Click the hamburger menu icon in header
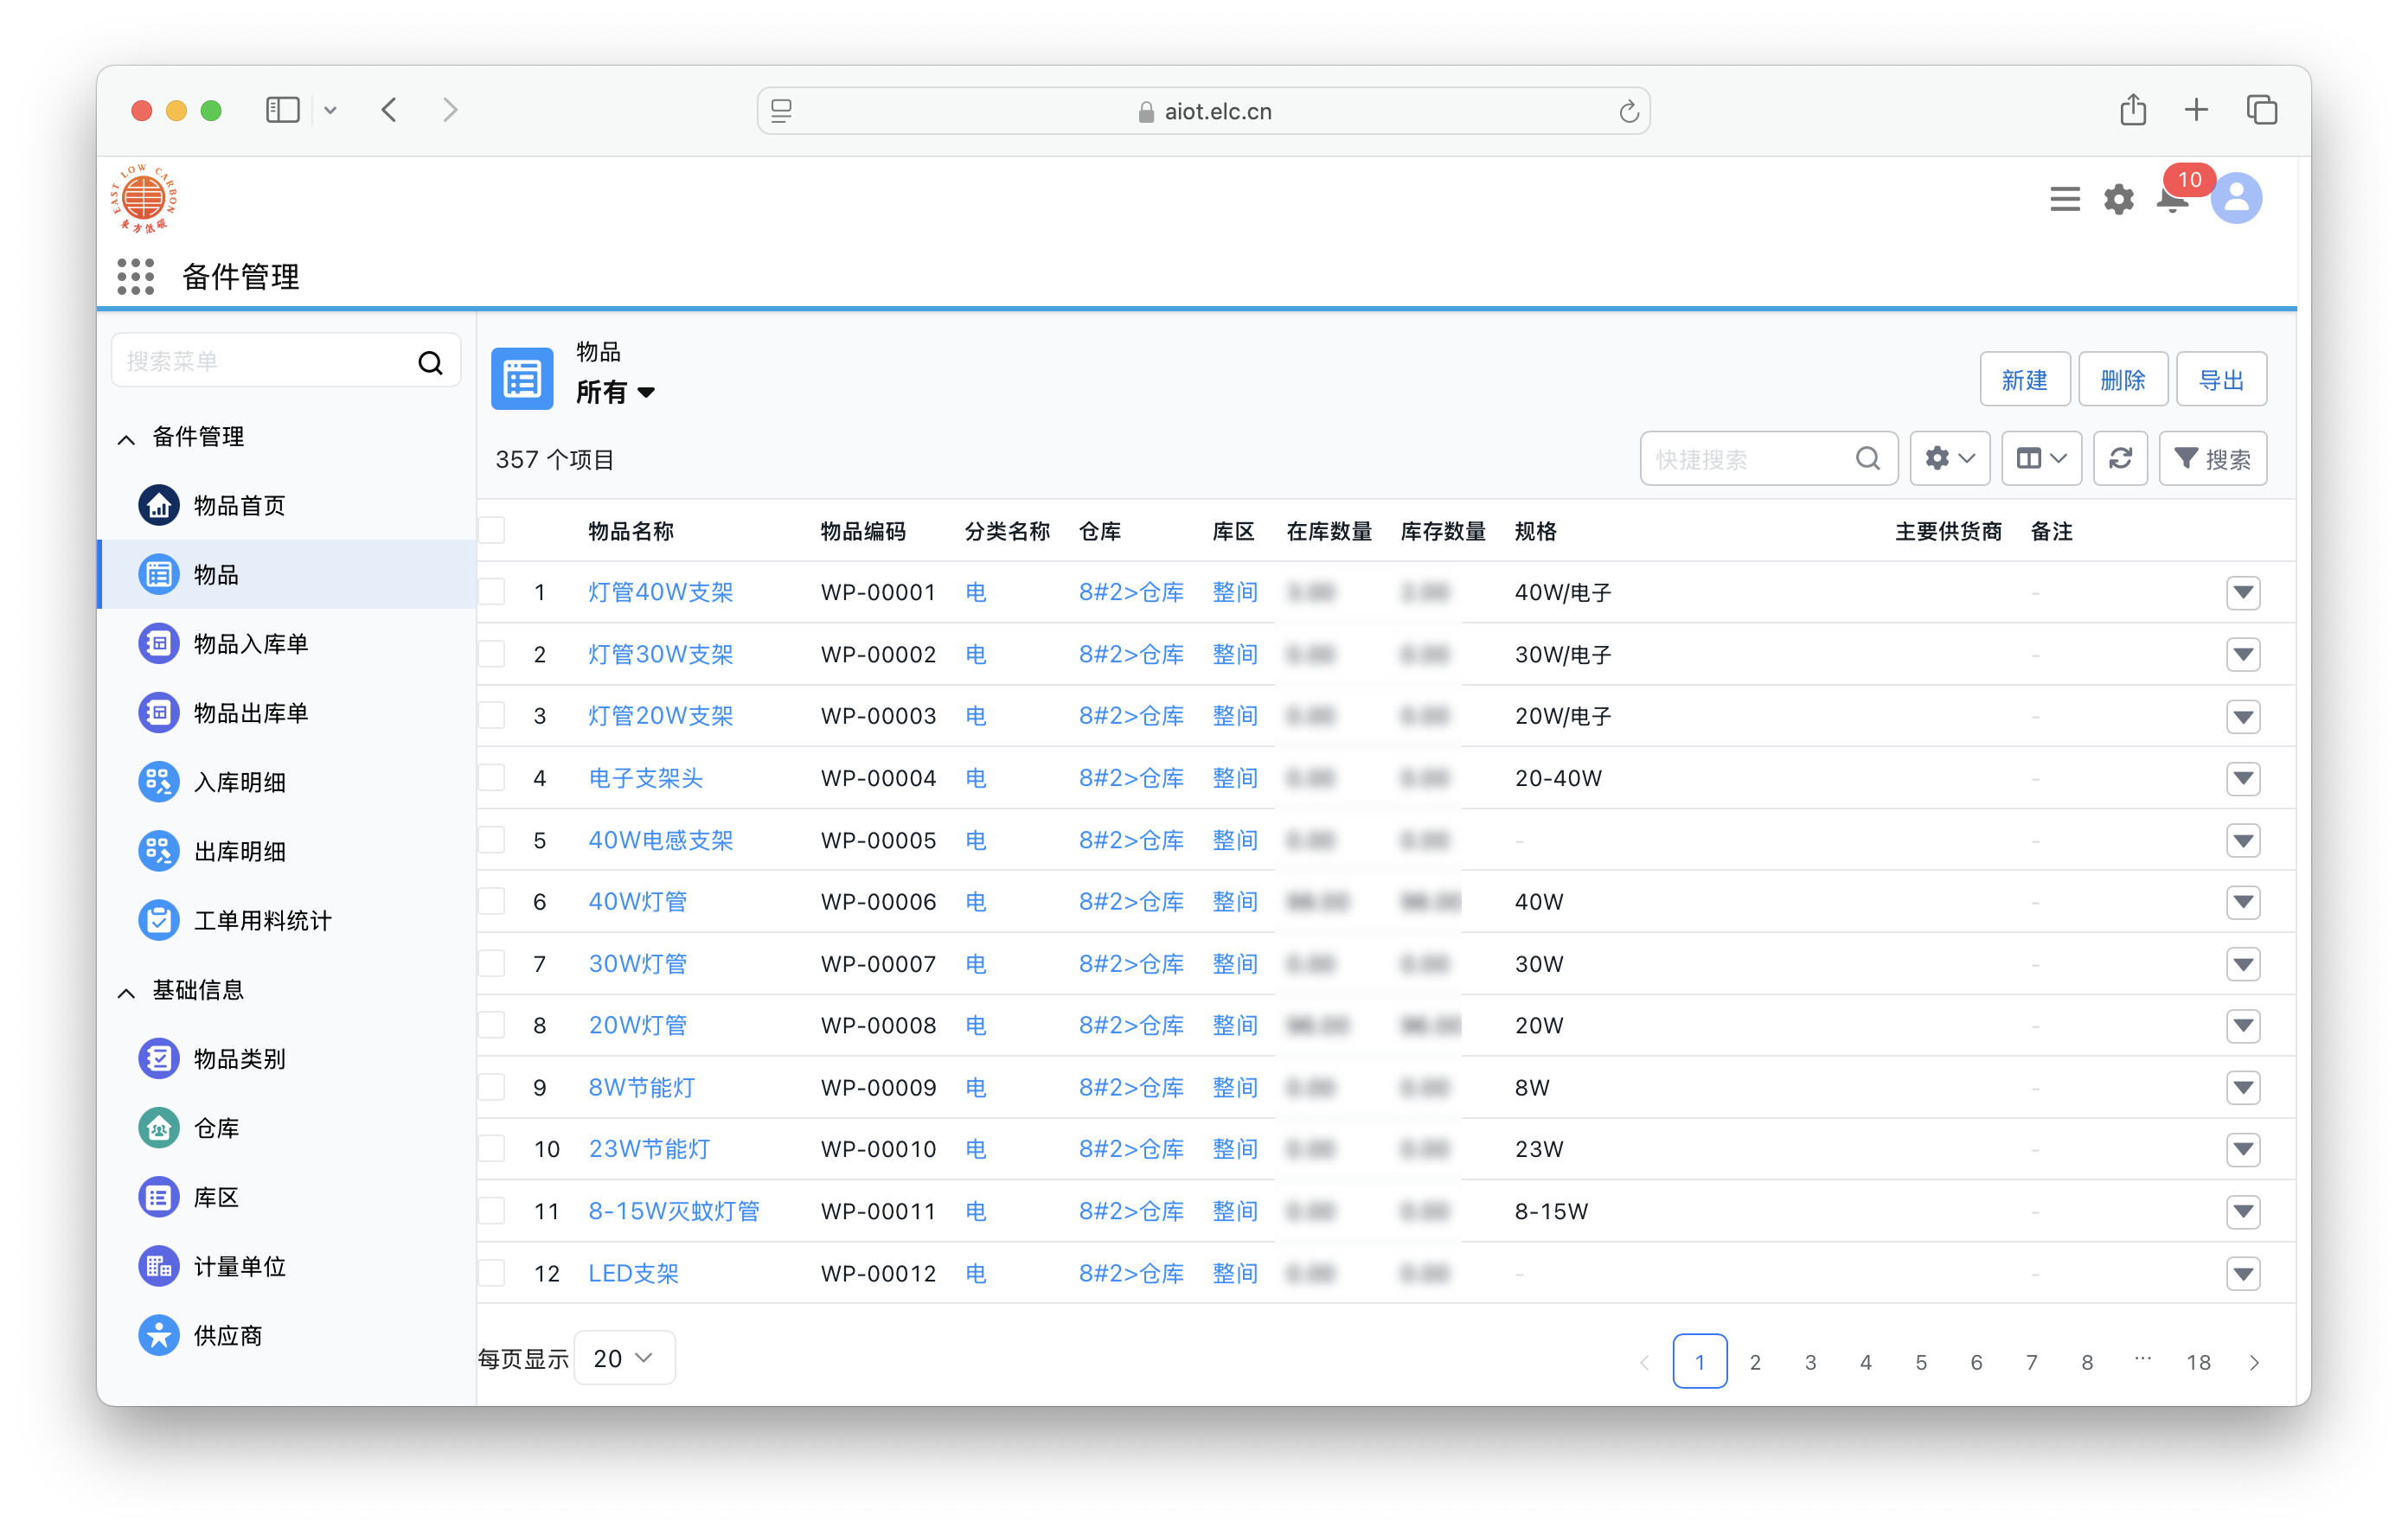This screenshot has height=1534, width=2408. [x=2065, y=199]
